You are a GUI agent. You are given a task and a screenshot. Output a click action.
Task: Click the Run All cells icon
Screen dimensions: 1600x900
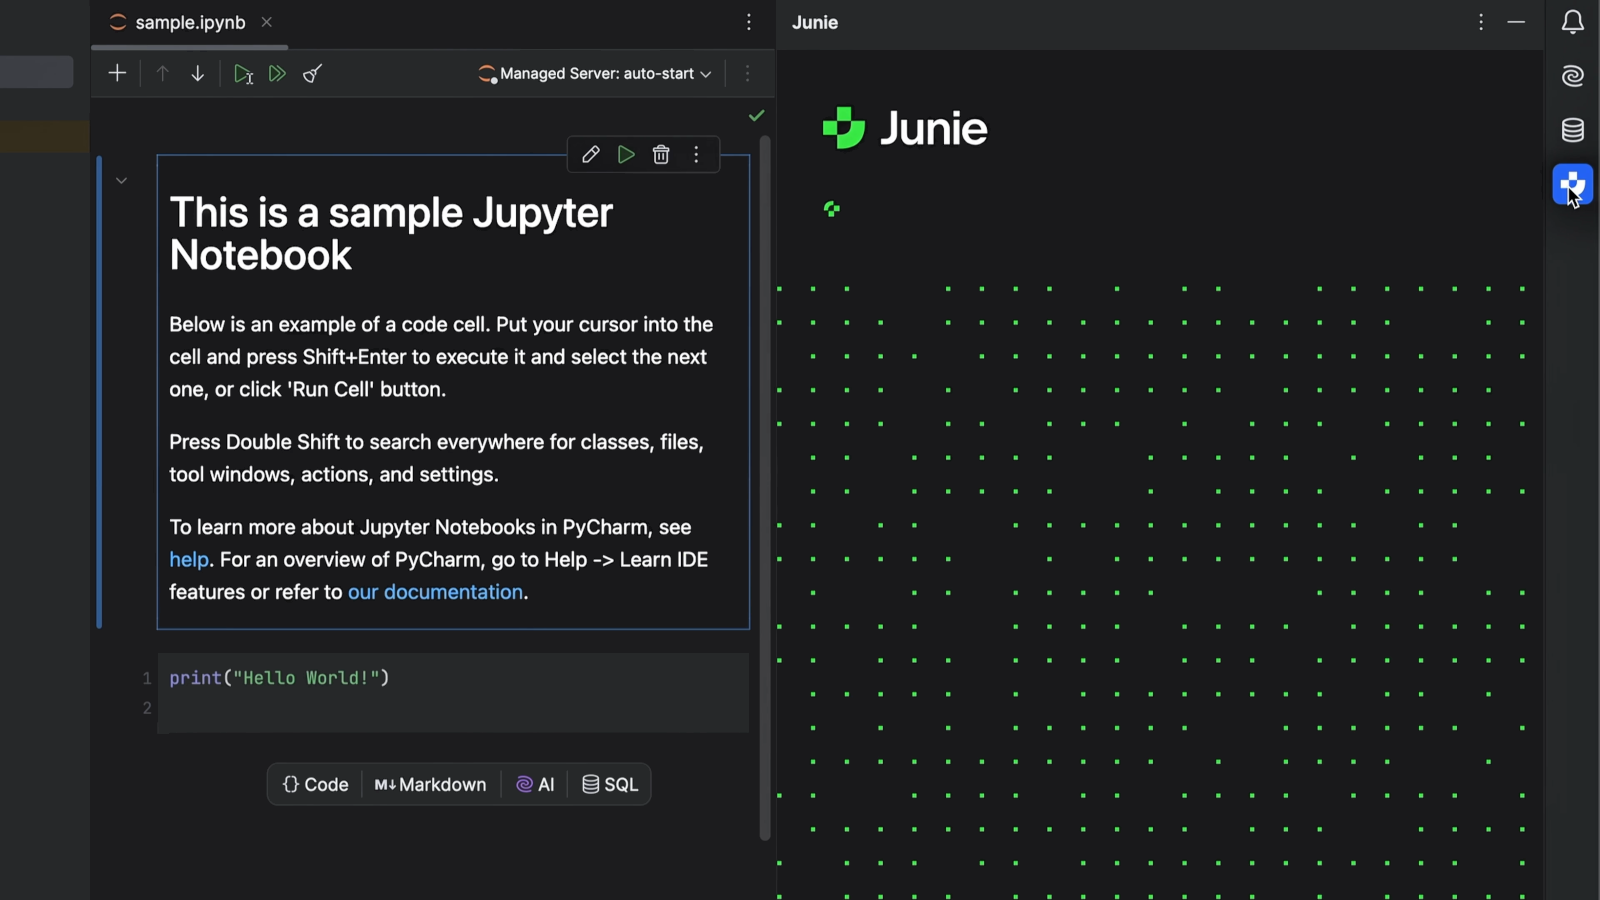tap(277, 73)
